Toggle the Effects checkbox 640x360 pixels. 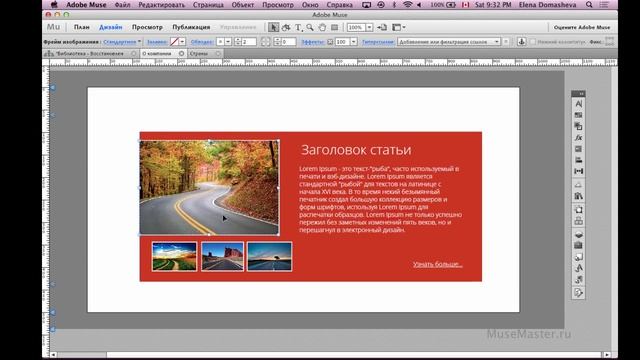coord(330,42)
